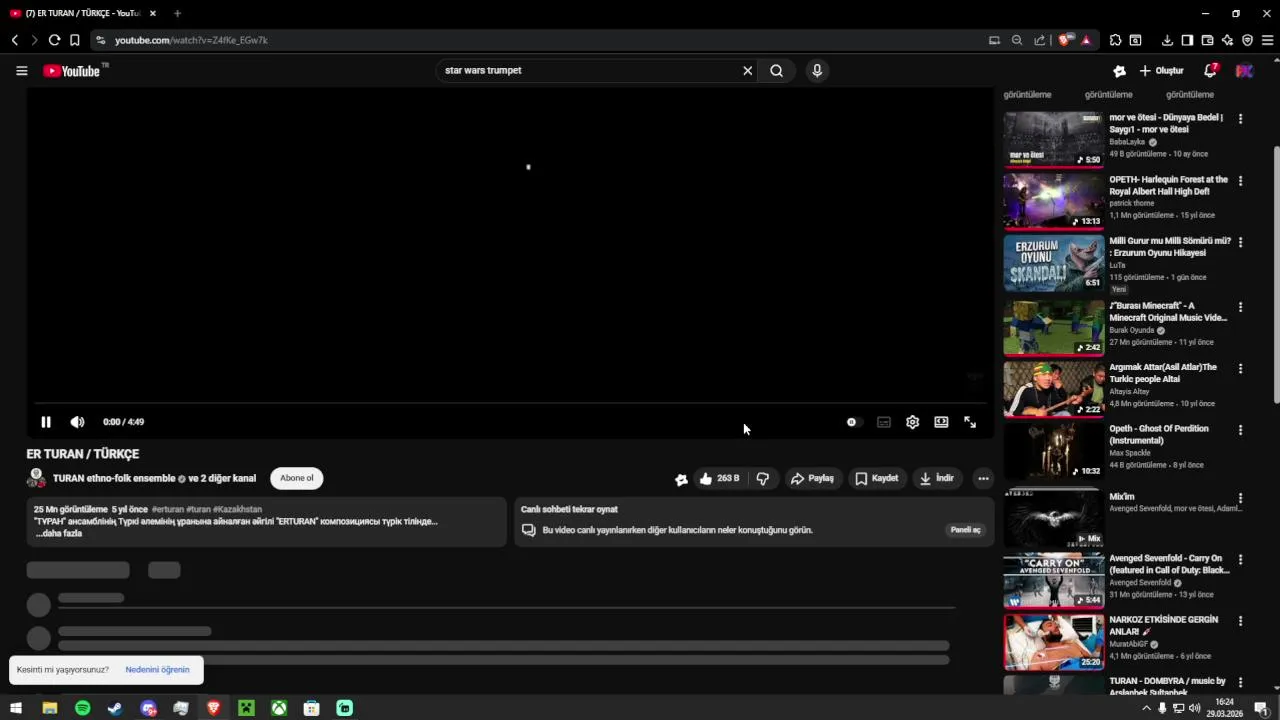Open Spotify from the taskbar
Image resolution: width=1280 pixels, height=720 pixels.
tap(82, 708)
